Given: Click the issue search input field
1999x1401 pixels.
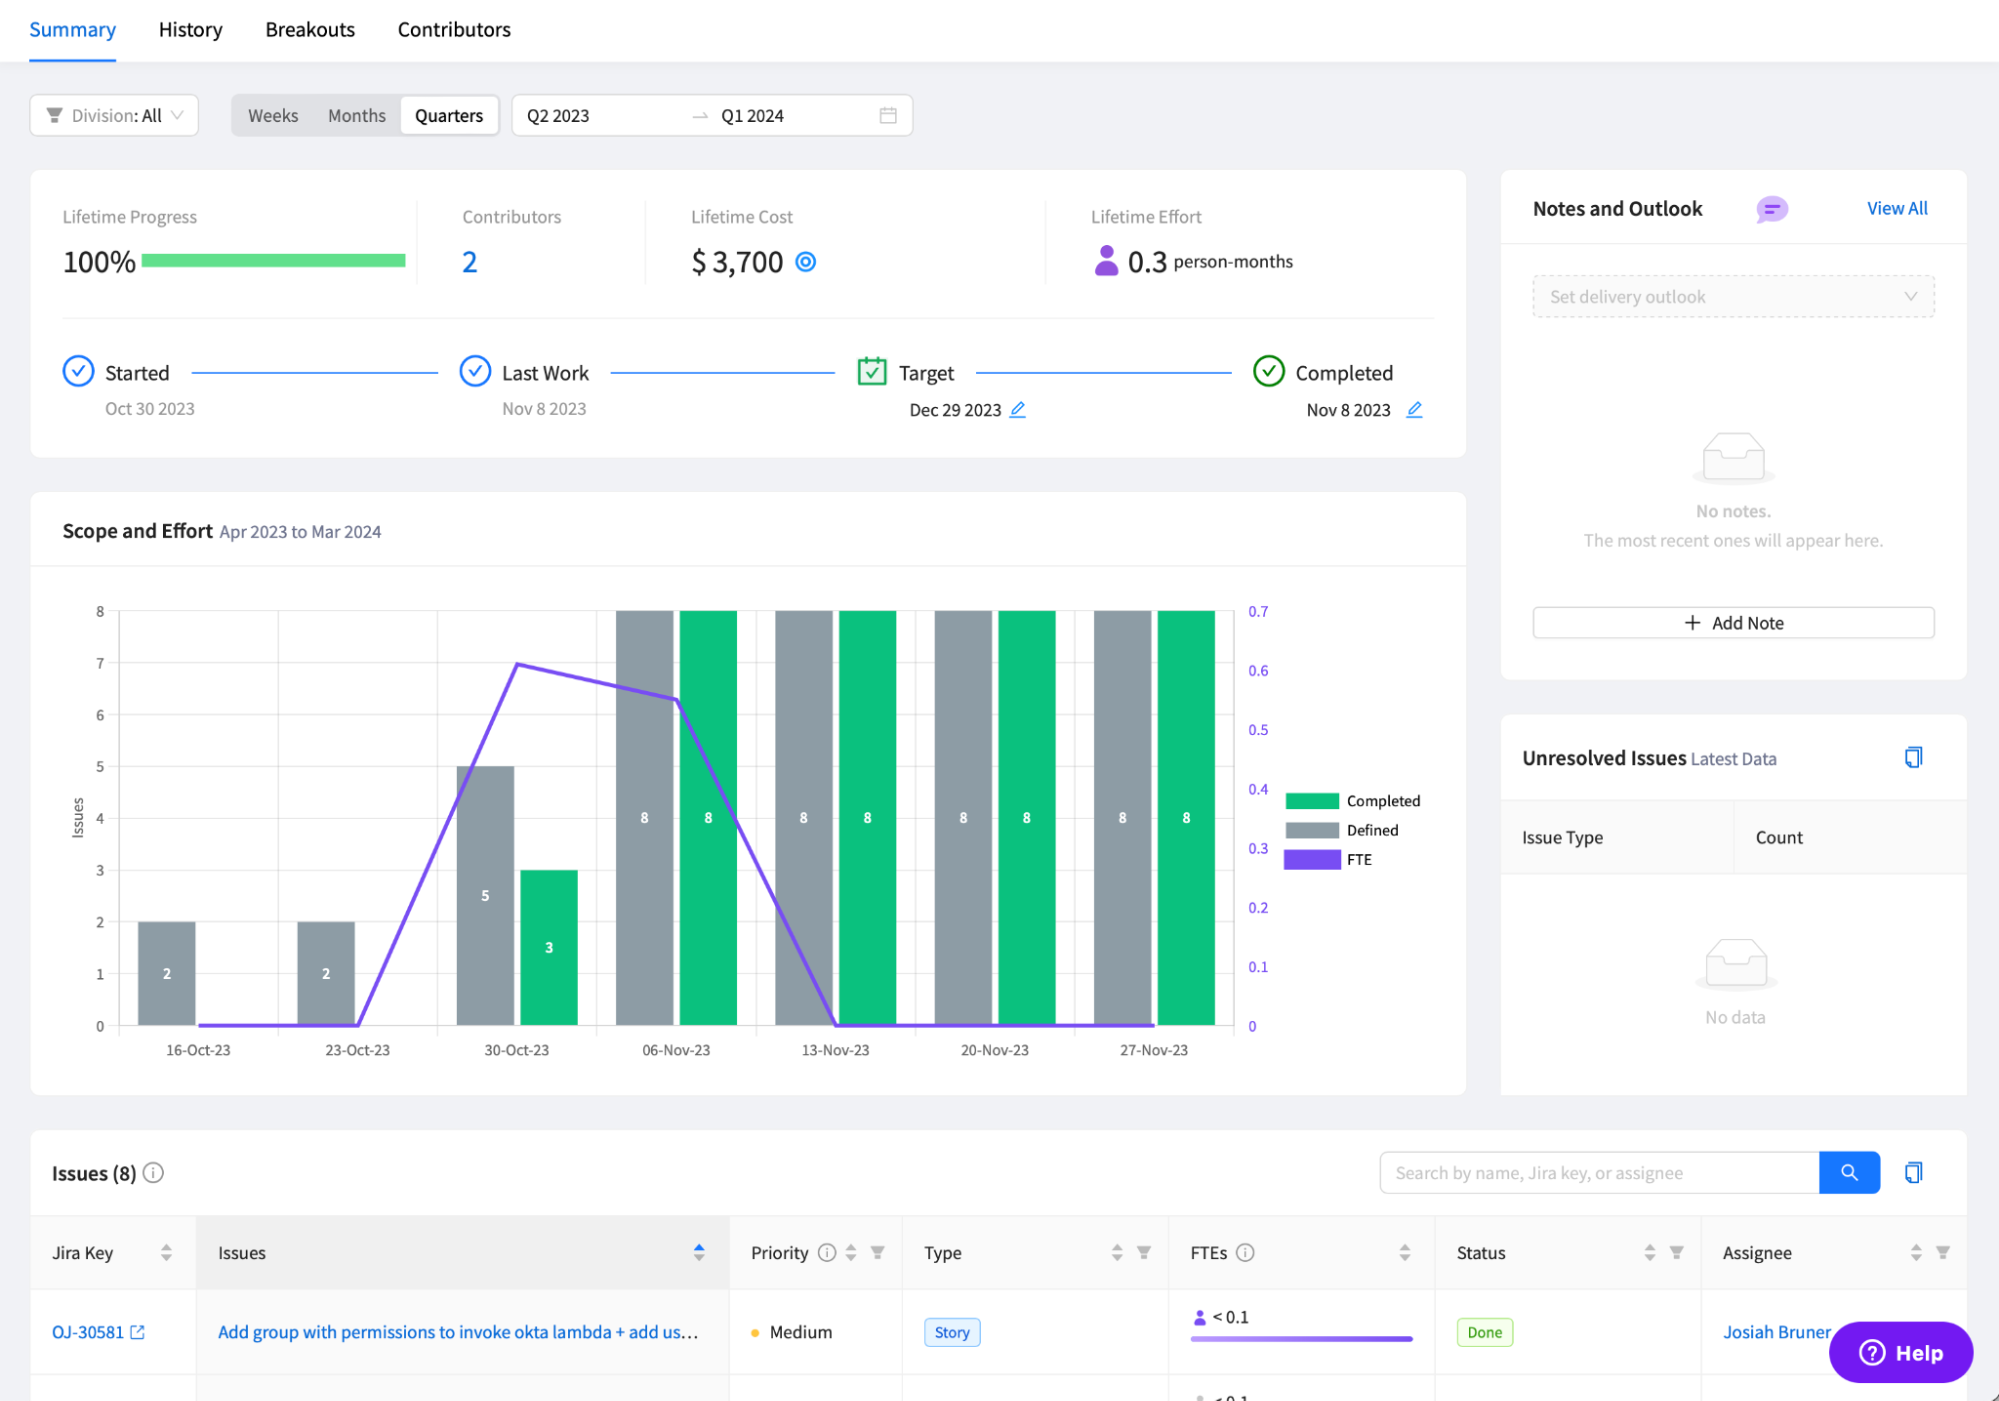Looking at the screenshot, I should (1597, 1173).
